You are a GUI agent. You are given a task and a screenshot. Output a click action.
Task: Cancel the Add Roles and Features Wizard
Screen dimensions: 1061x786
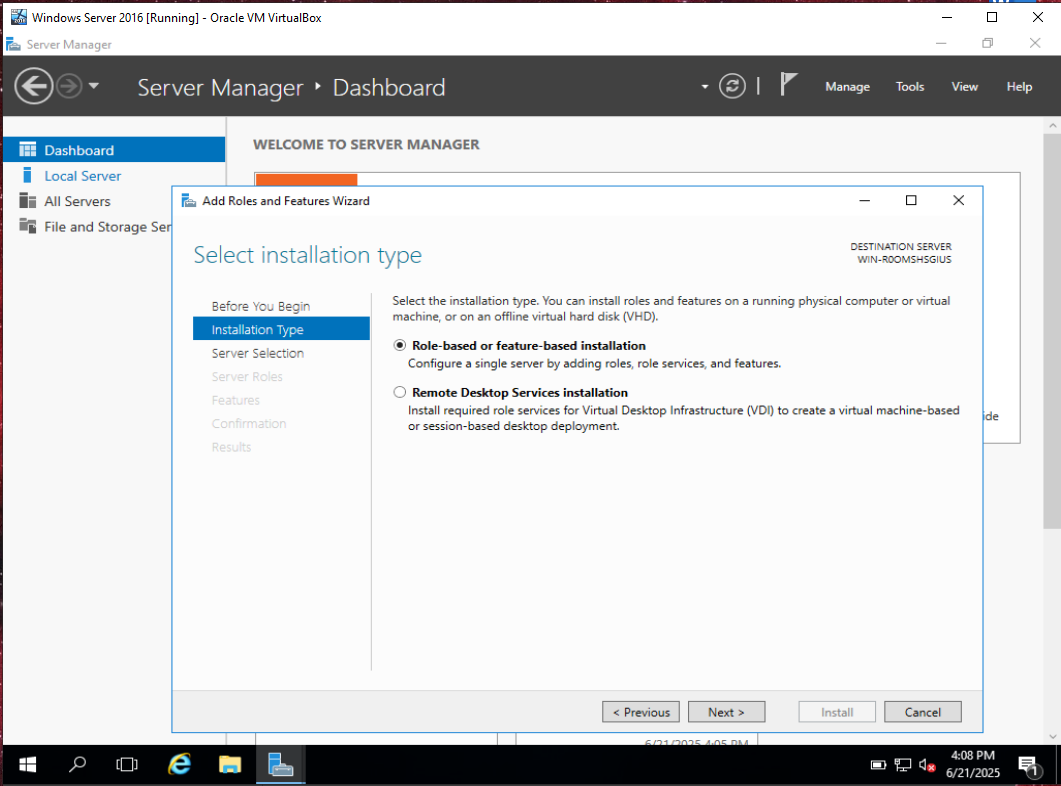(923, 712)
